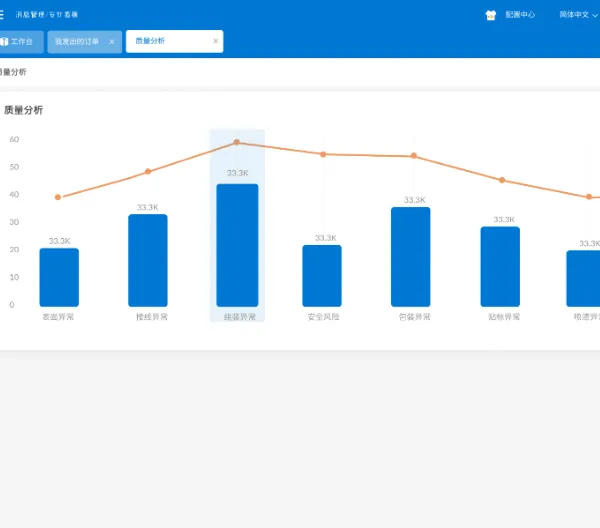Click the 消息管理 breadcrumb in header
600x528 pixels.
30,15
